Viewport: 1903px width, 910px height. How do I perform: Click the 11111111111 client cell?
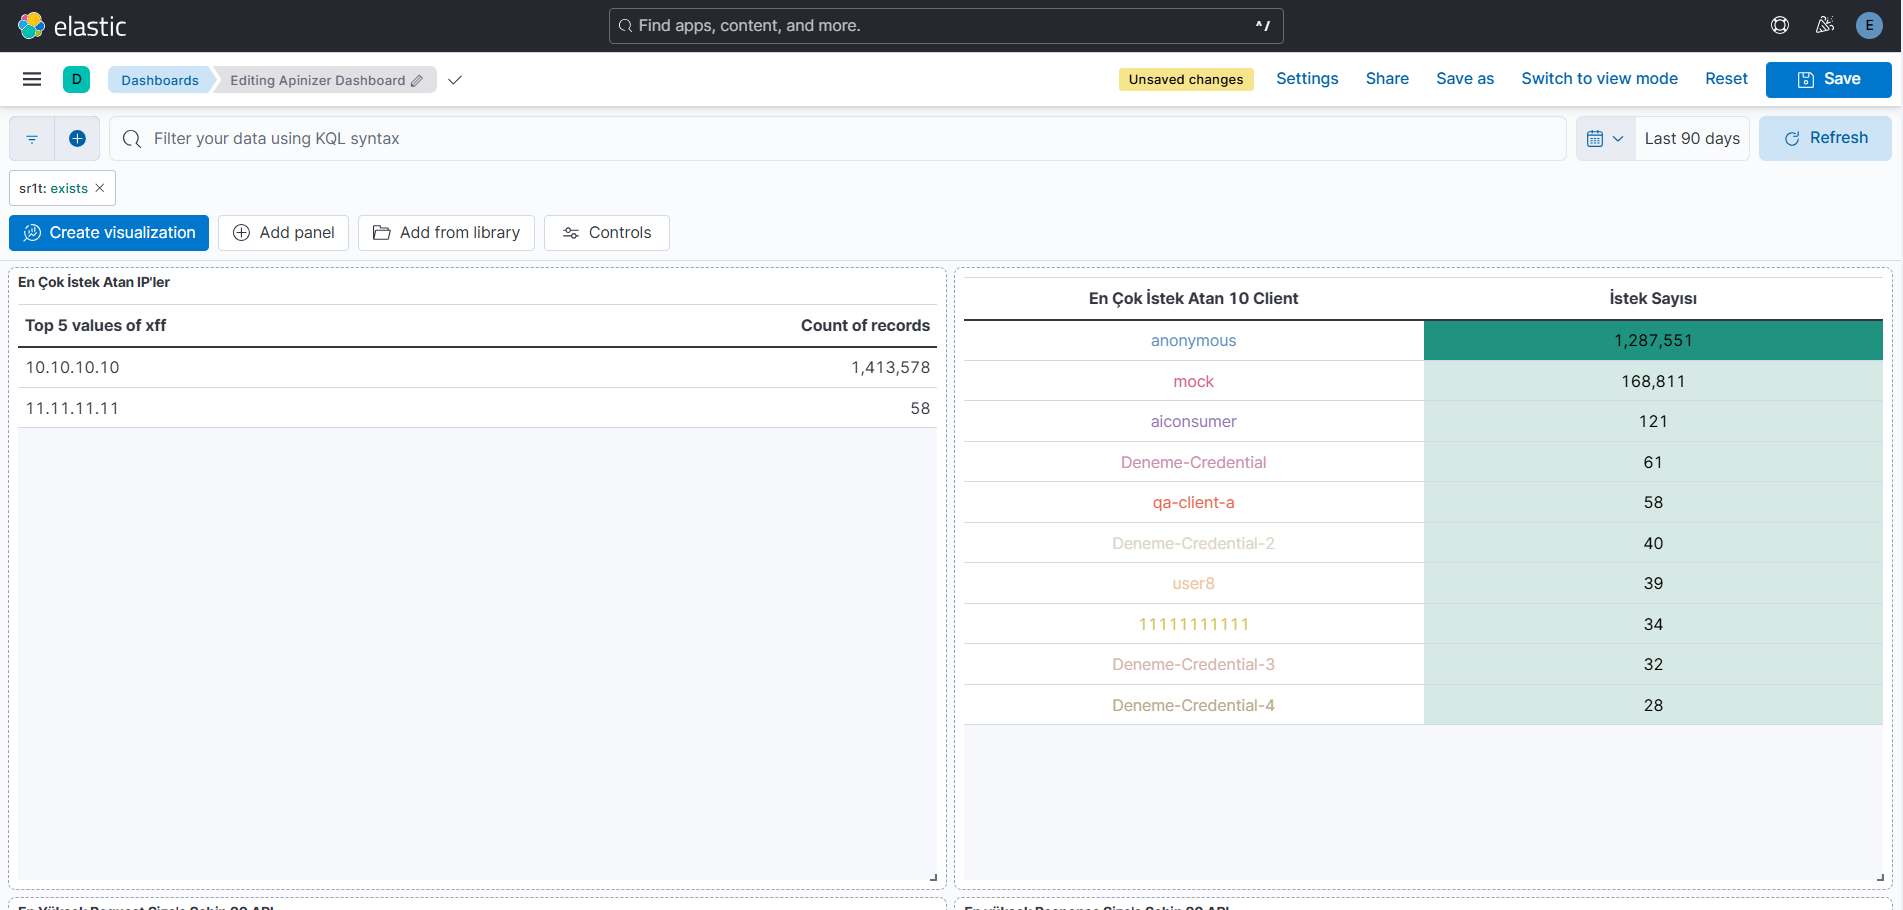pos(1193,625)
